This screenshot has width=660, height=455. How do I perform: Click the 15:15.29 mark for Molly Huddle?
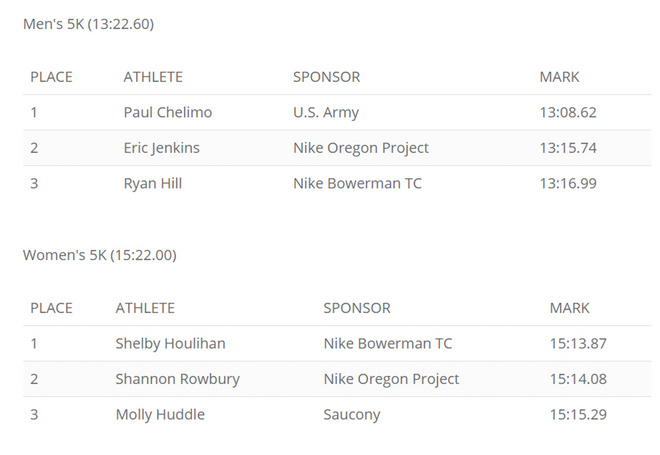(x=578, y=414)
